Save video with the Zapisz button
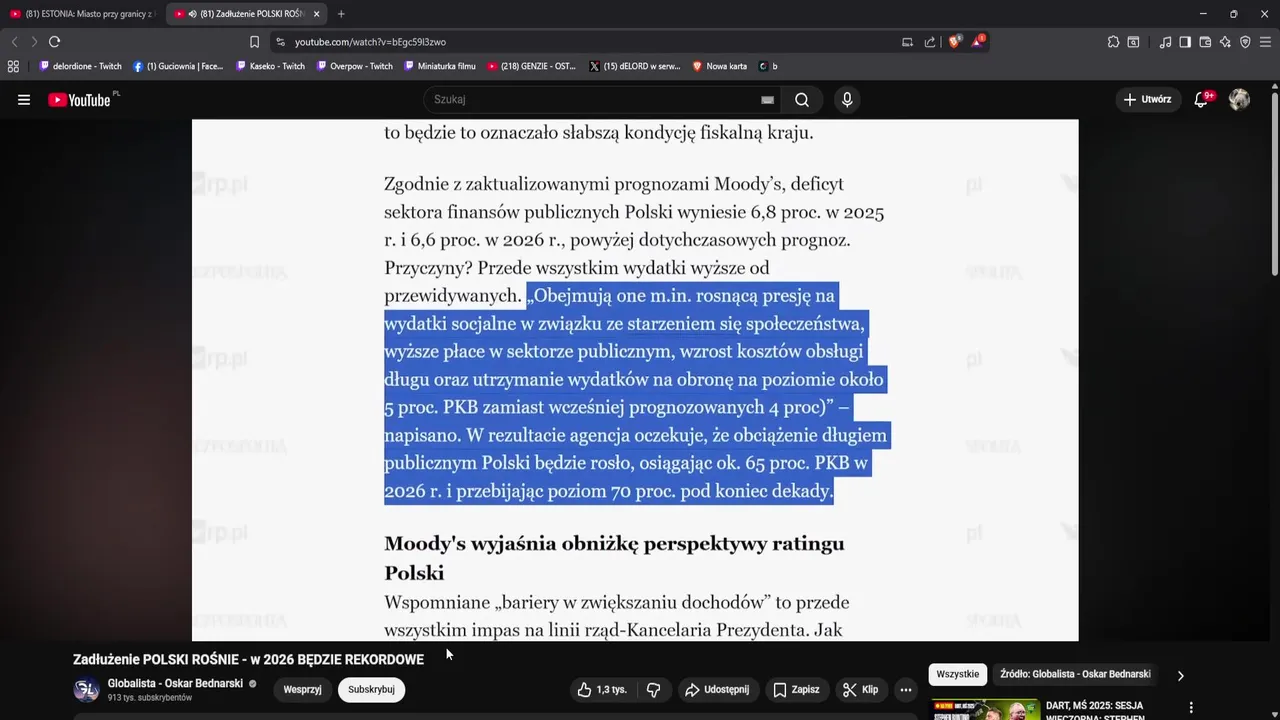 [797, 690]
